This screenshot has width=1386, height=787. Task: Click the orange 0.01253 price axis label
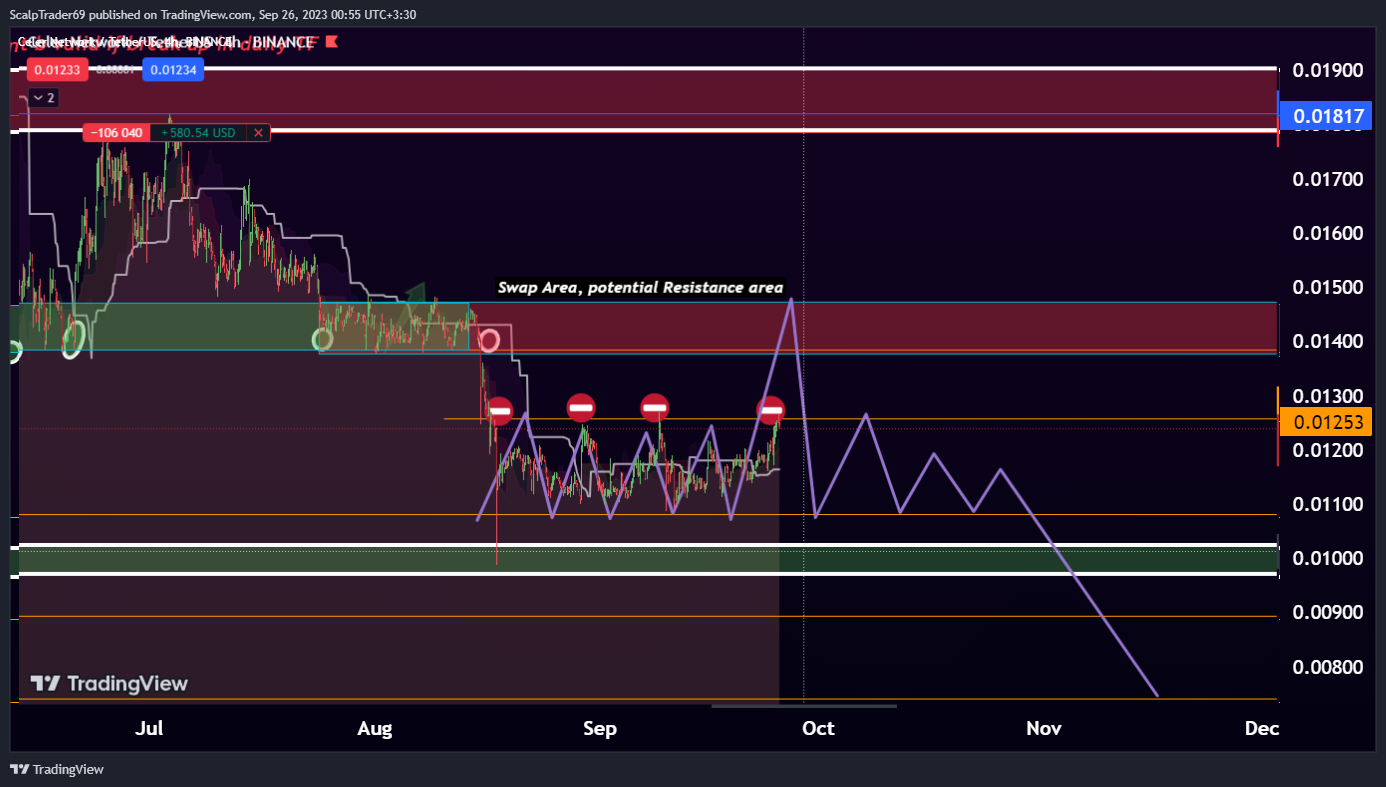pos(1327,422)
